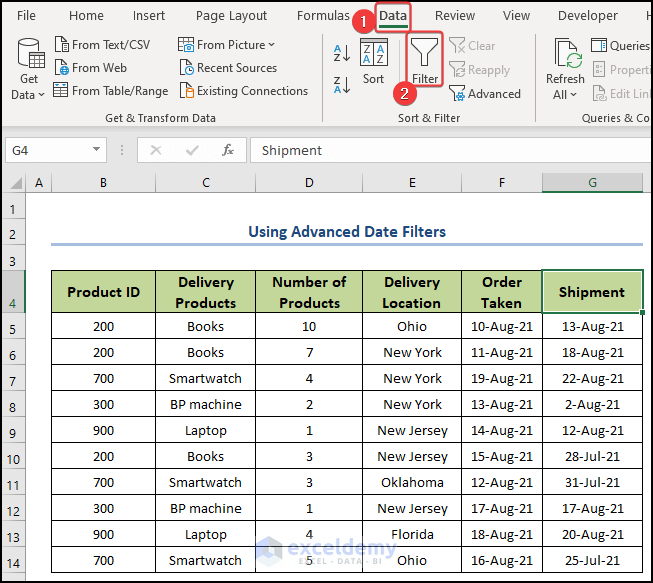Select the Shipment header cell

tap(592, 292)
